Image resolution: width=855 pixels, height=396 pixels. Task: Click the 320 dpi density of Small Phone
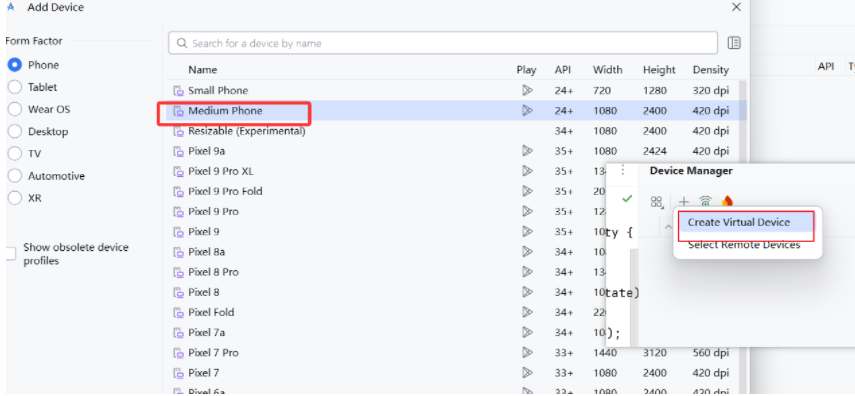click(x=711, y=91)
